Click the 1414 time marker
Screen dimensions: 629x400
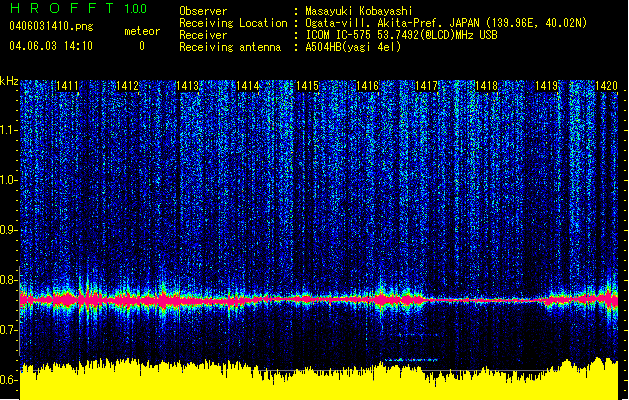pyautogui.click(x=248, y=86)
